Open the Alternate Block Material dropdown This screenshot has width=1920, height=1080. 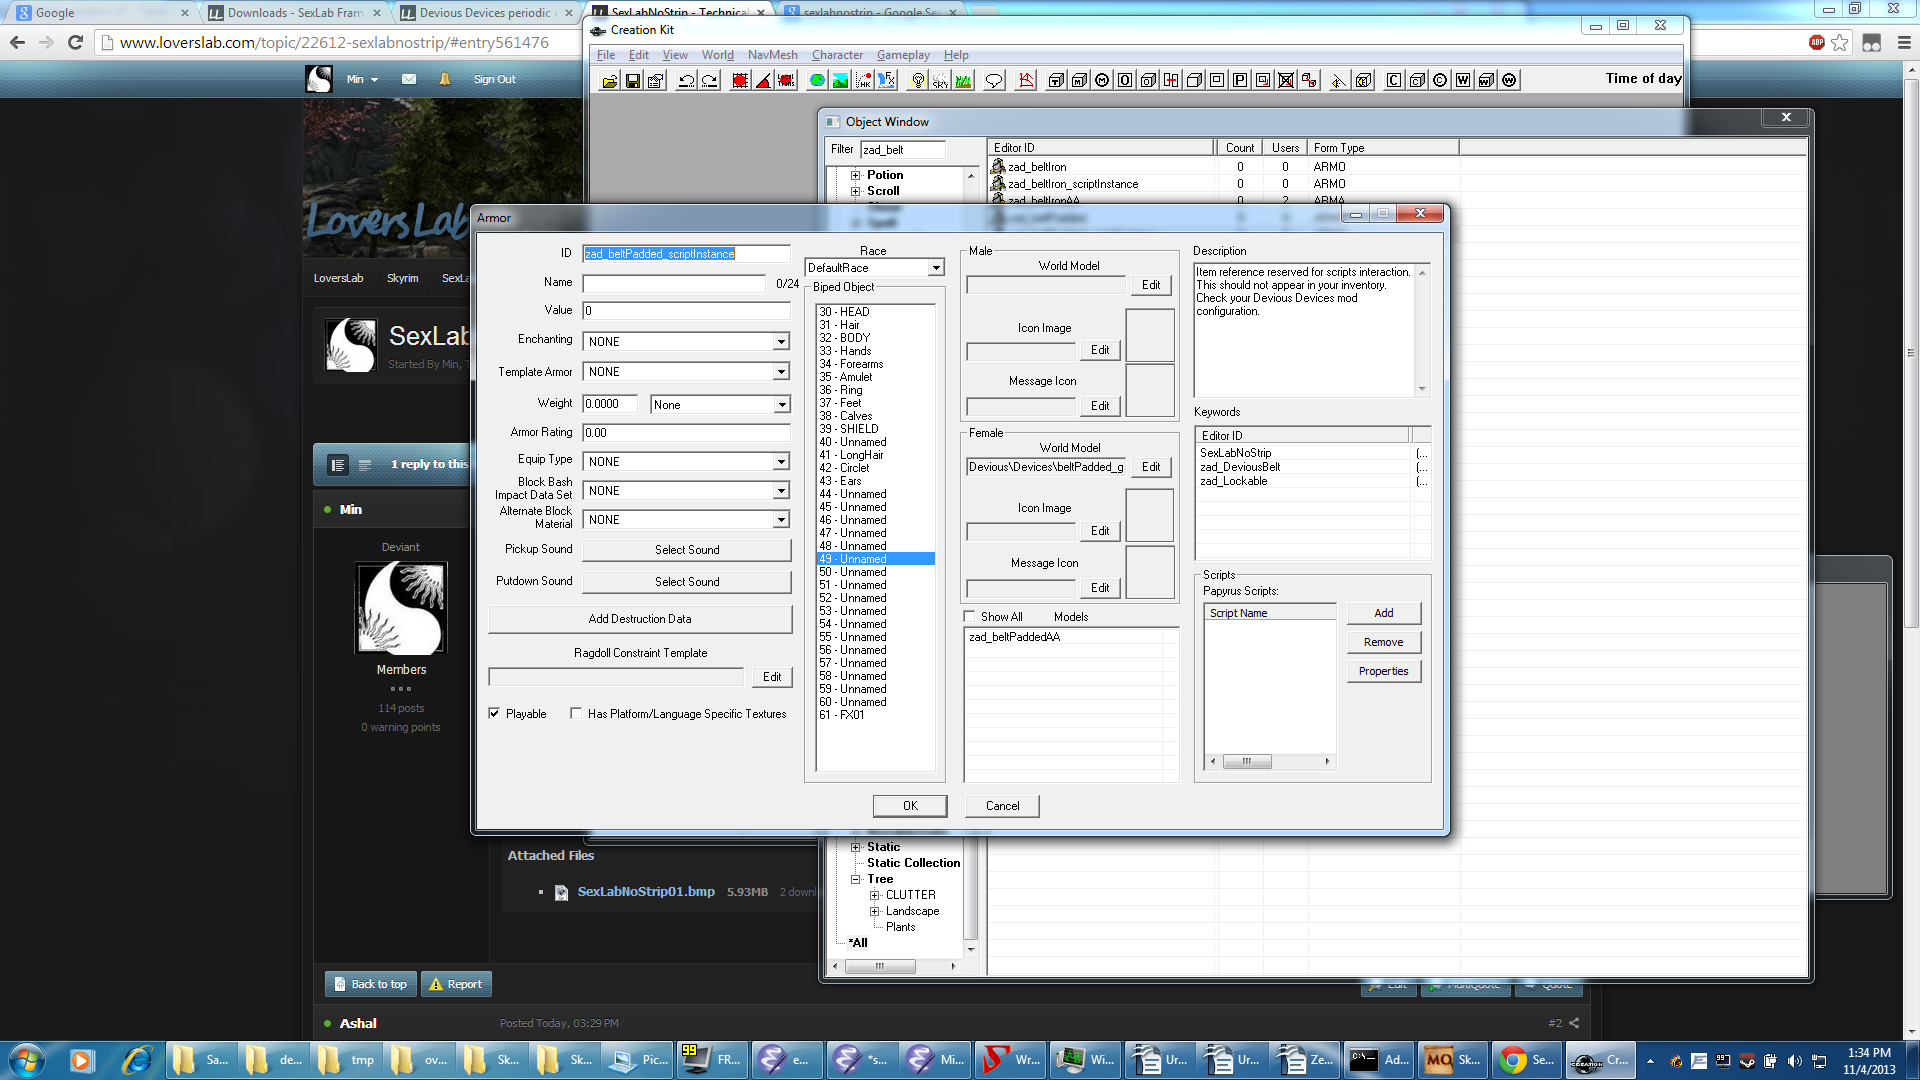pyautogui.click(x=781, y=520)
